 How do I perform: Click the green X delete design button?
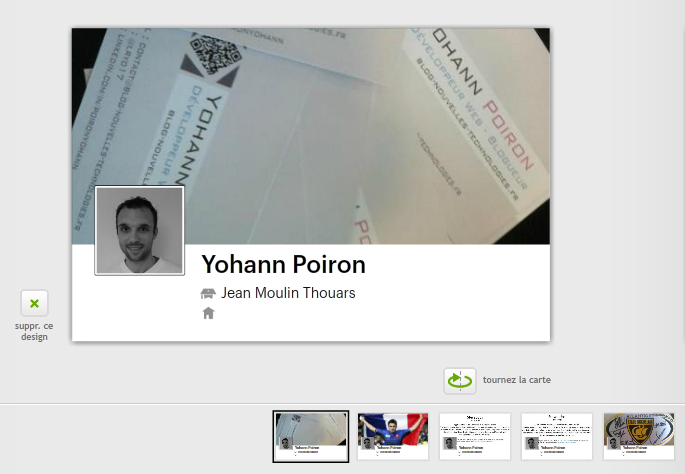coord(34,303)
